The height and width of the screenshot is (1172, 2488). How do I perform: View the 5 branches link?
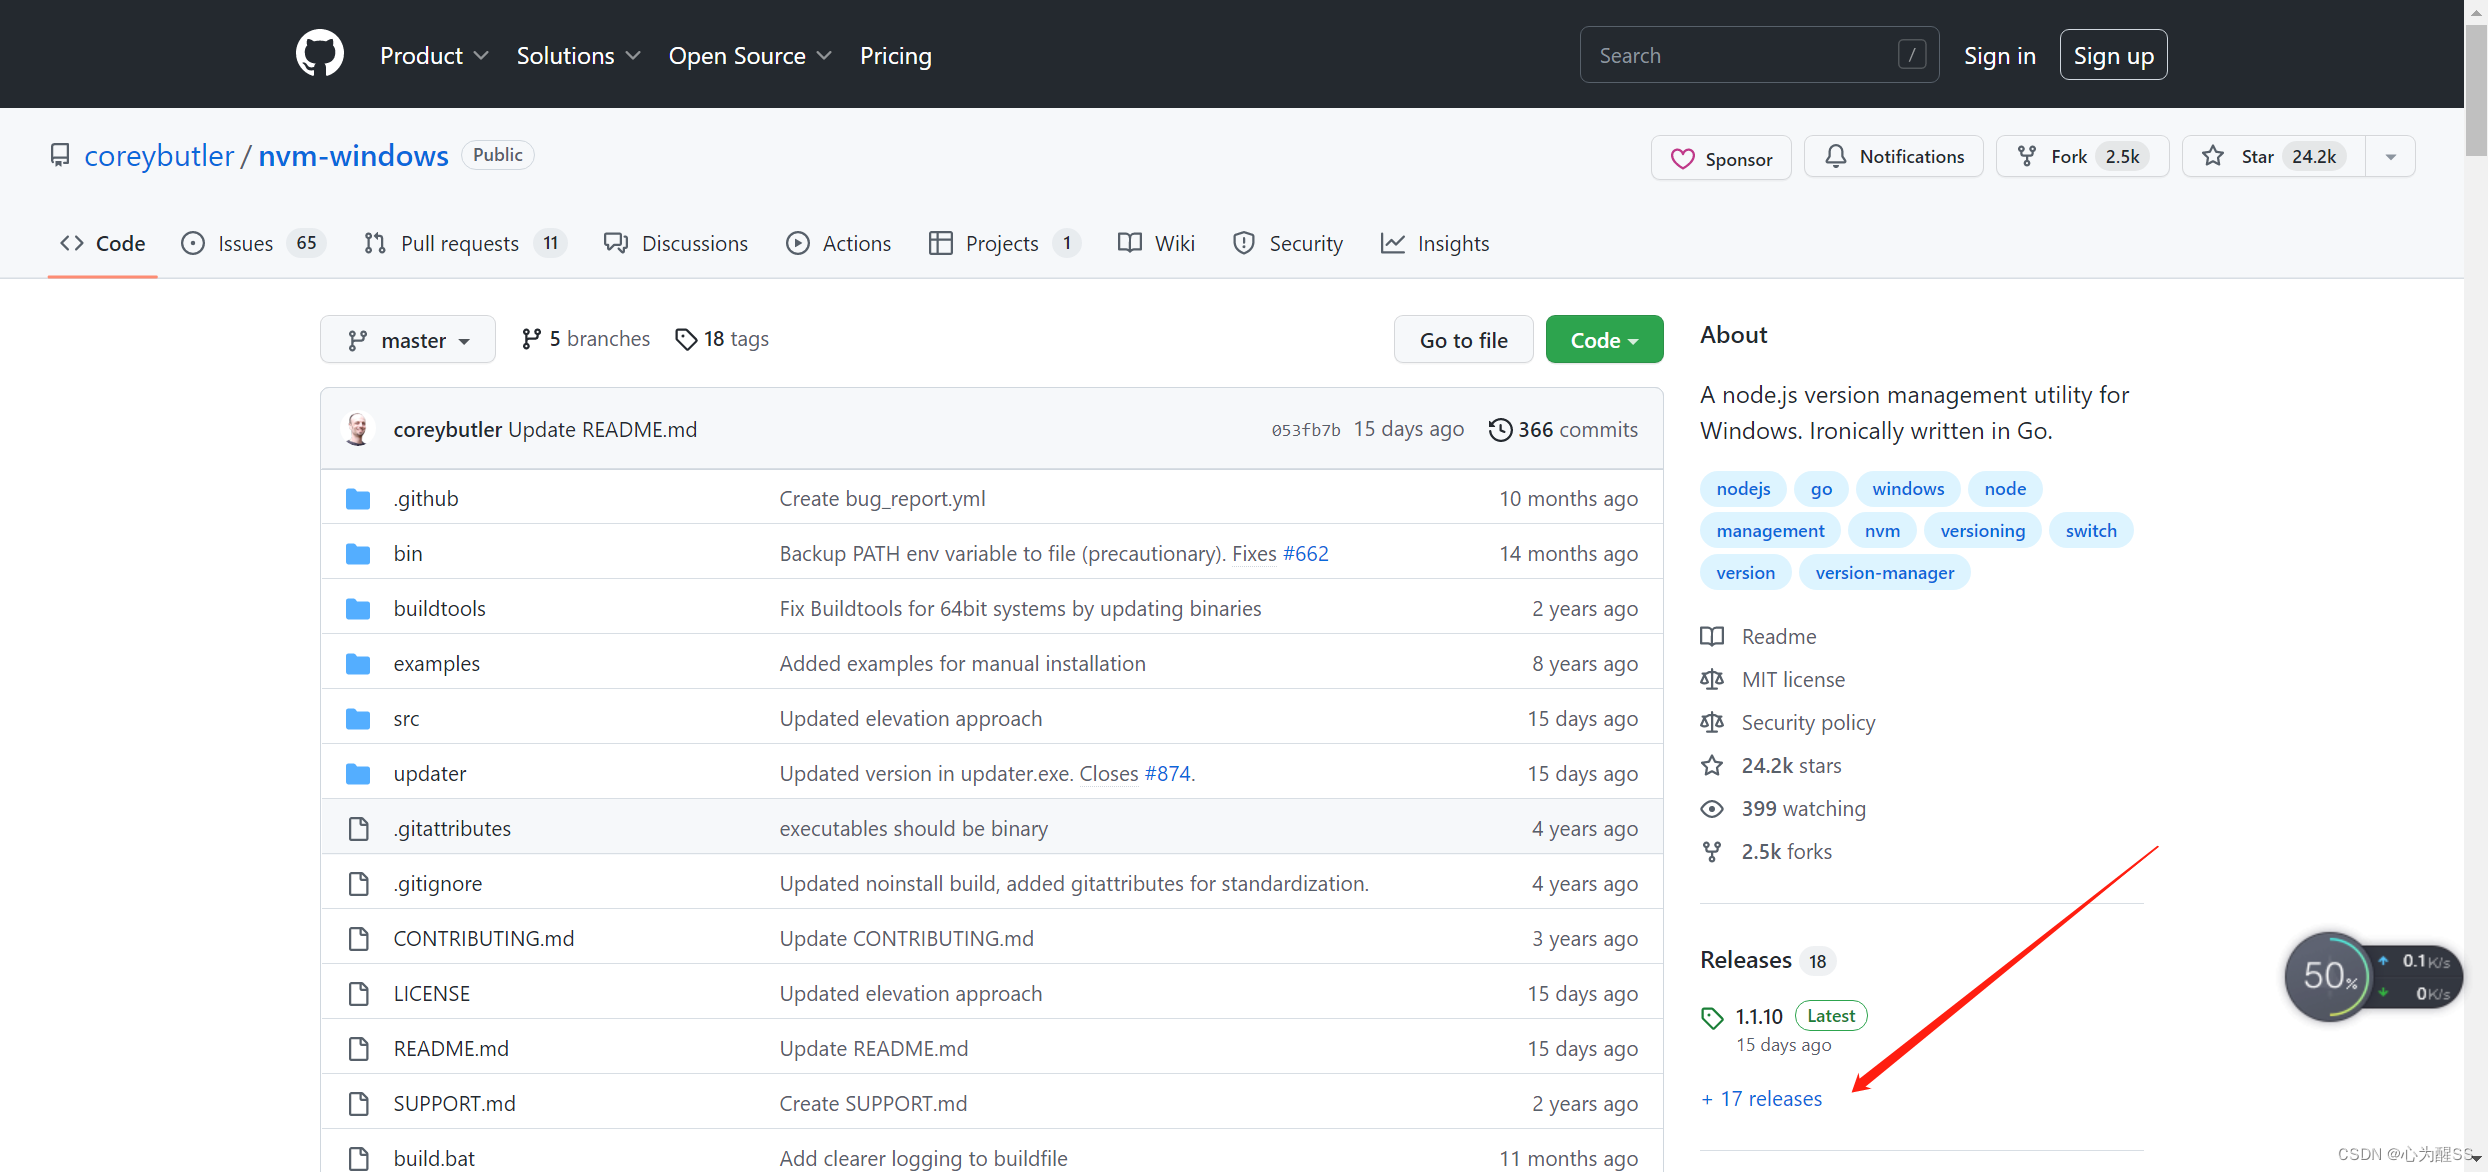pos(586,339)
